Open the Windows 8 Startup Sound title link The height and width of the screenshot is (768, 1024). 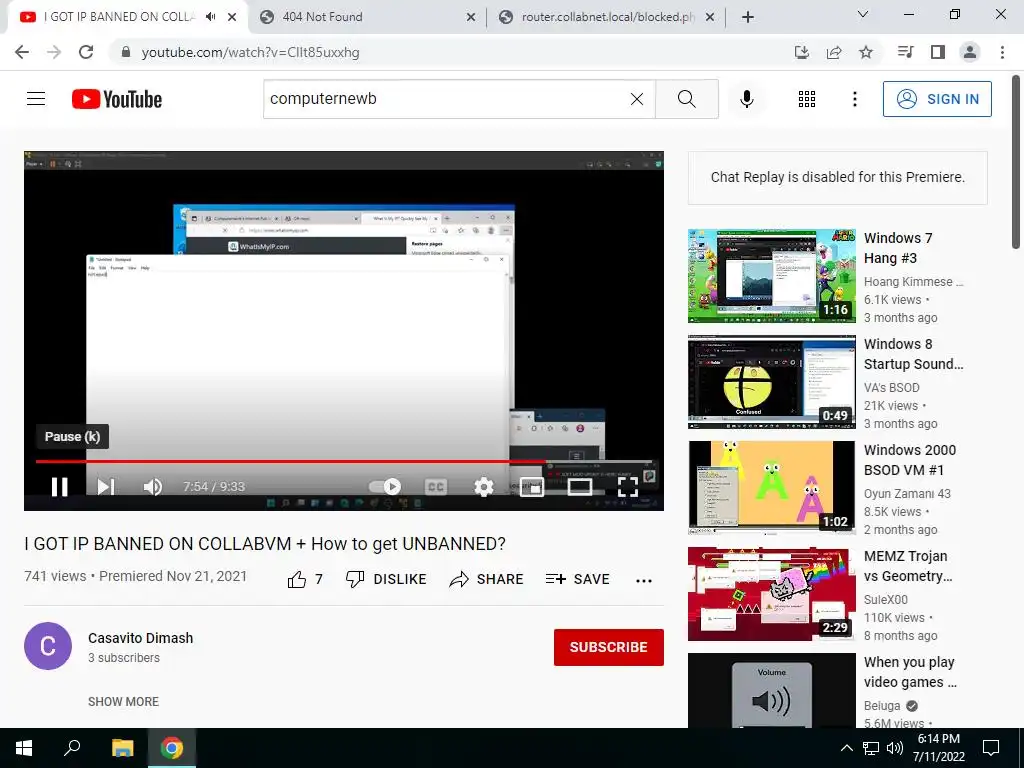(913, 354)
